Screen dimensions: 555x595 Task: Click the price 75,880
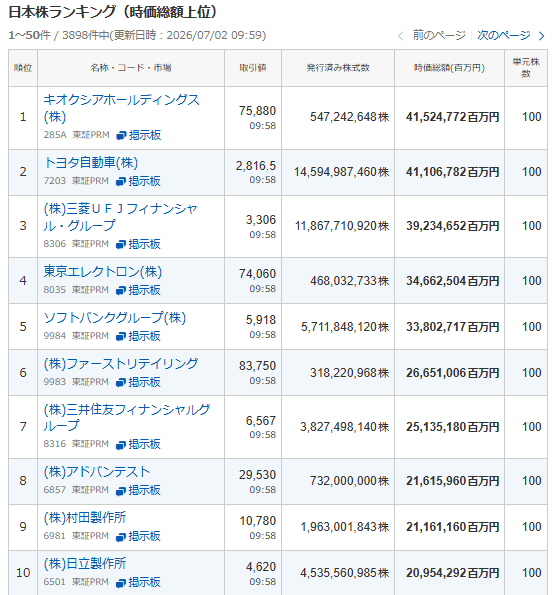(x=257, y=111)
